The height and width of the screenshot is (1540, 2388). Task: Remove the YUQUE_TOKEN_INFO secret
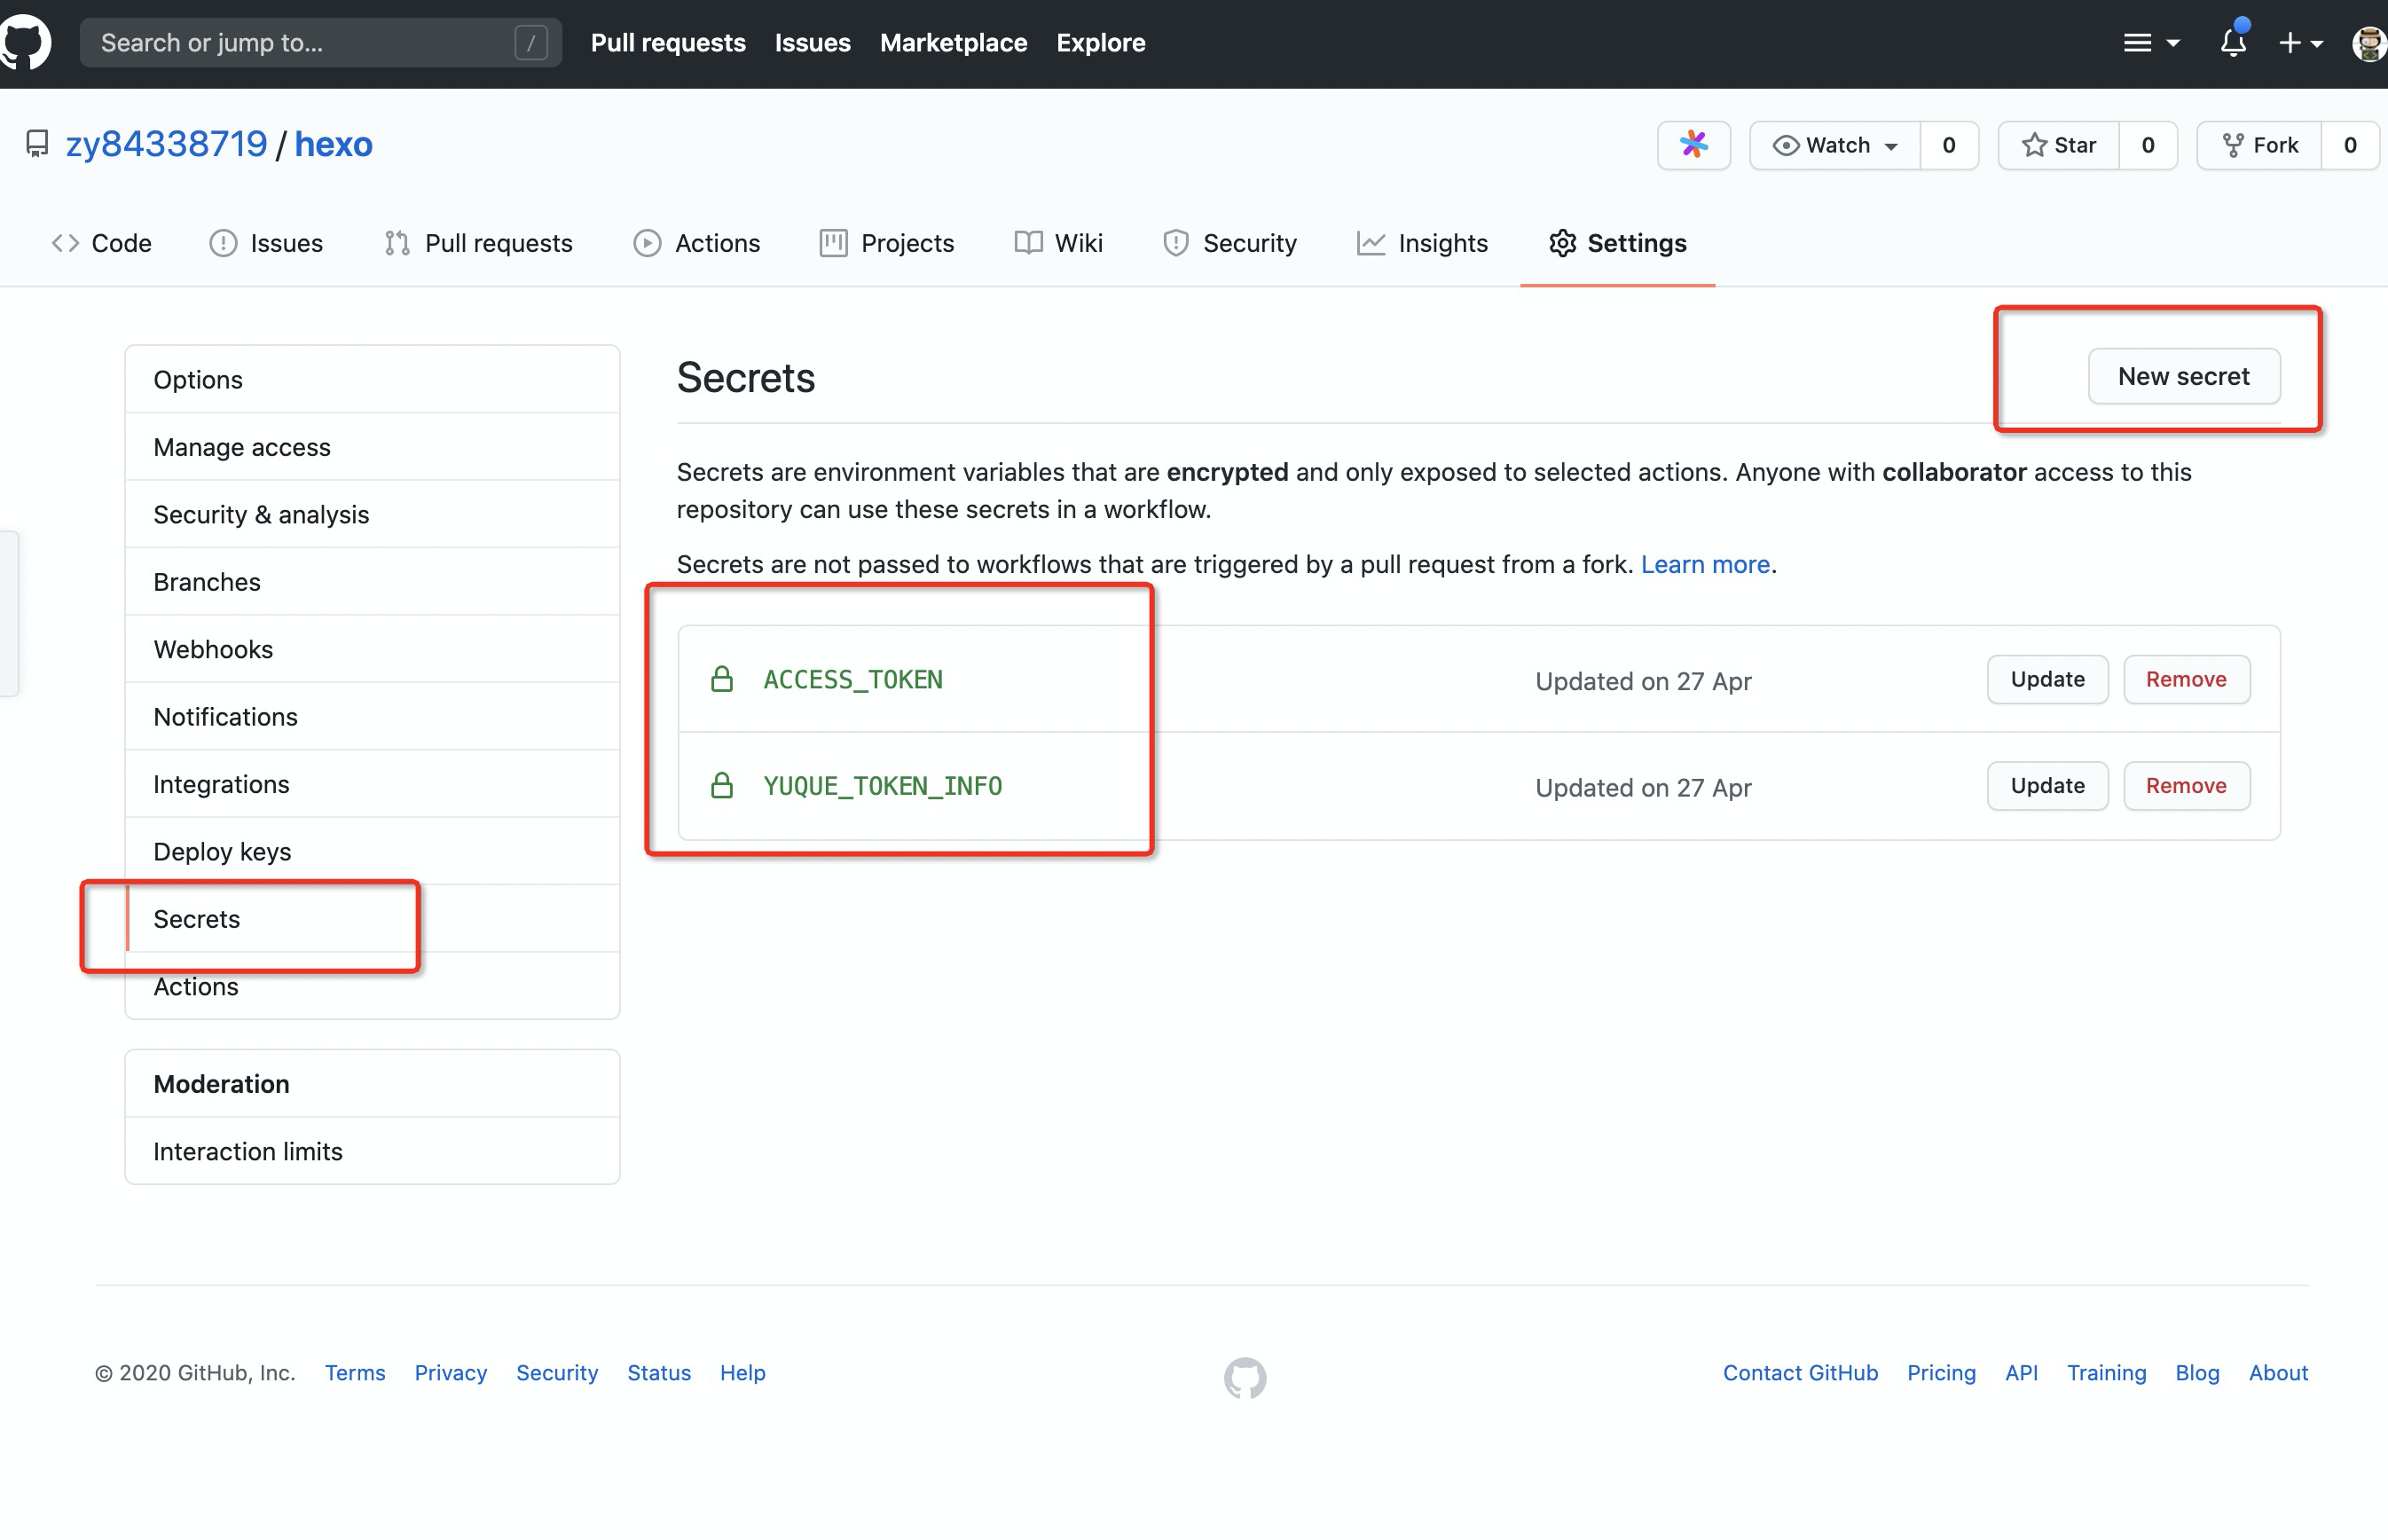(2186, 786)
